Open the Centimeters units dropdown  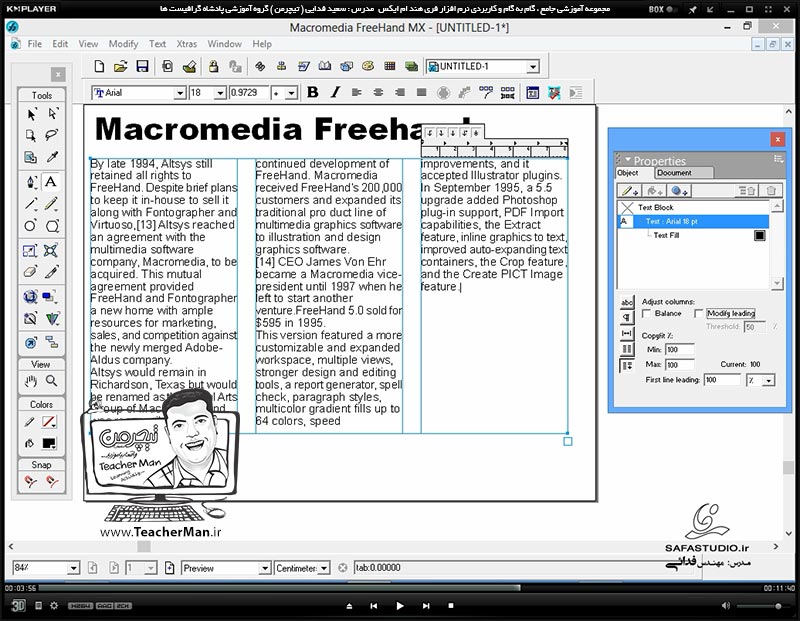click(x=323, y=568)
